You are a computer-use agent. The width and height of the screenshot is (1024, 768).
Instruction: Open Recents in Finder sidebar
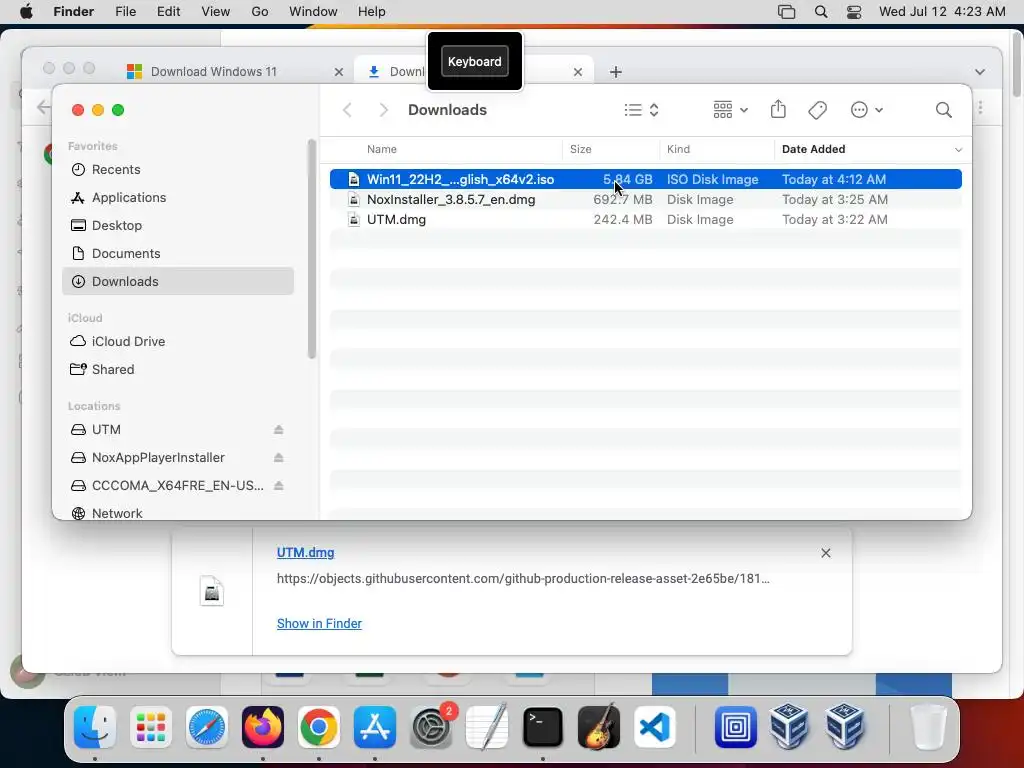click(x=178, y=169)
